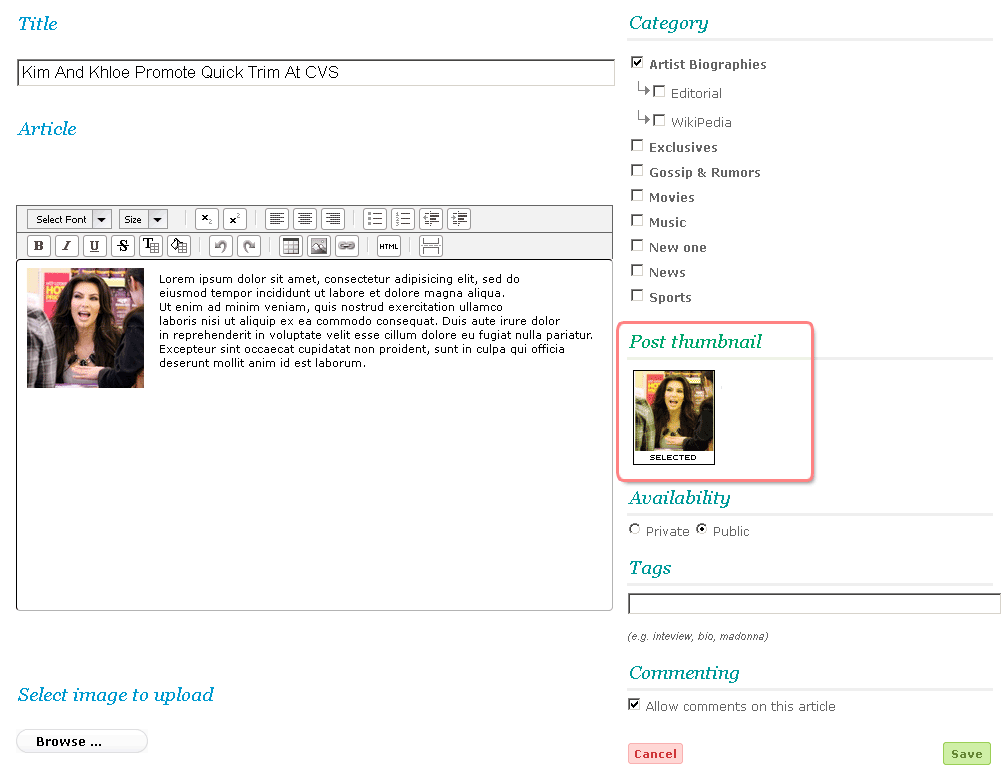Toggle Allow comments on this article
Viewport: 1007px width, 783px height.
click(x=634, y=705)
